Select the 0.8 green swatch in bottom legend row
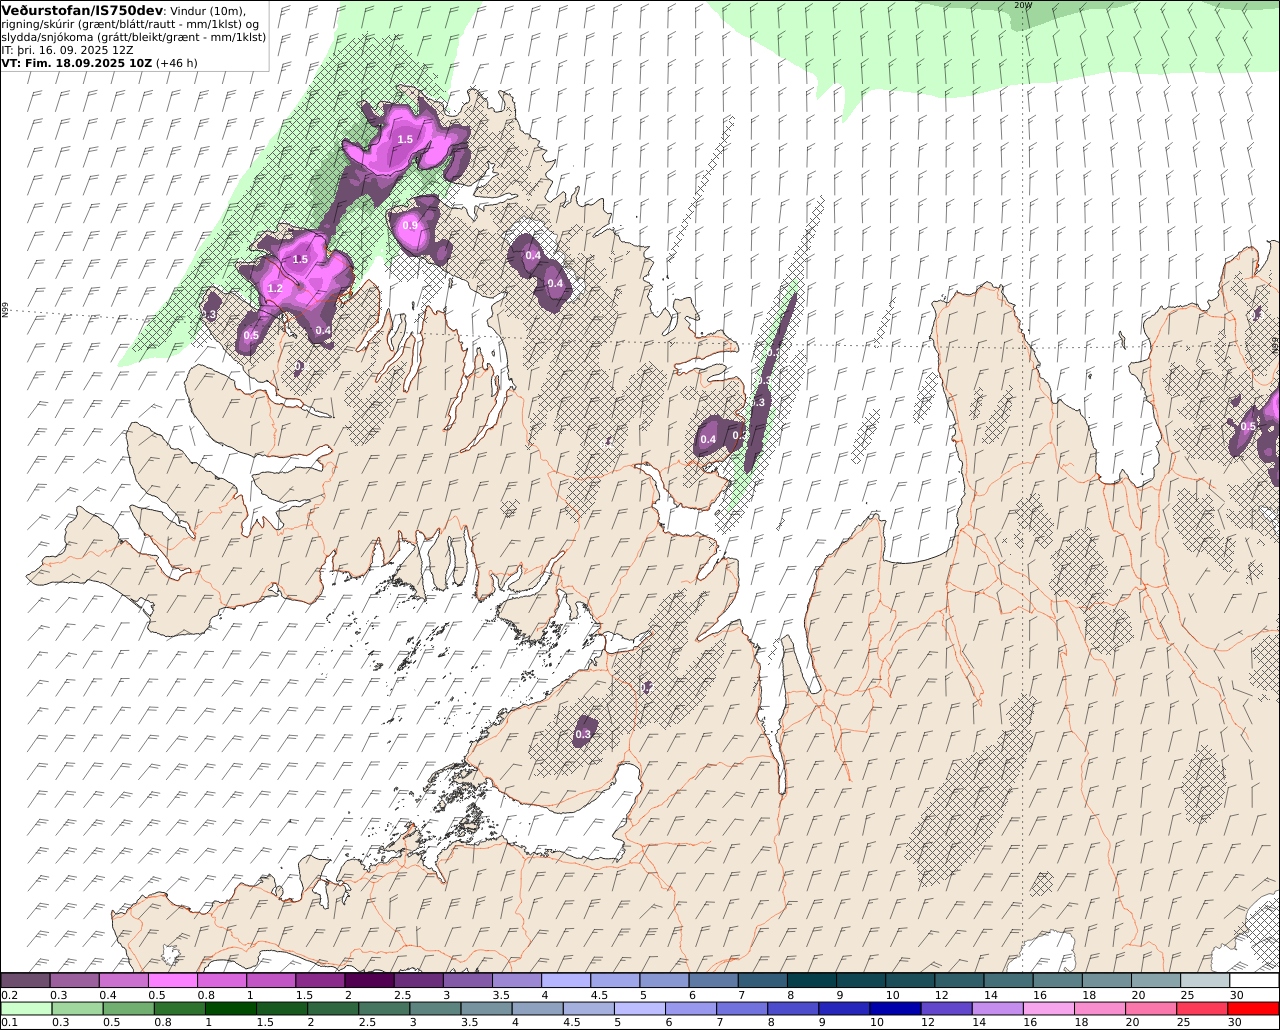Image resolution: width=1280 pixels, height=1030 pixels. pyautogui.click(x=179, y=1008)
